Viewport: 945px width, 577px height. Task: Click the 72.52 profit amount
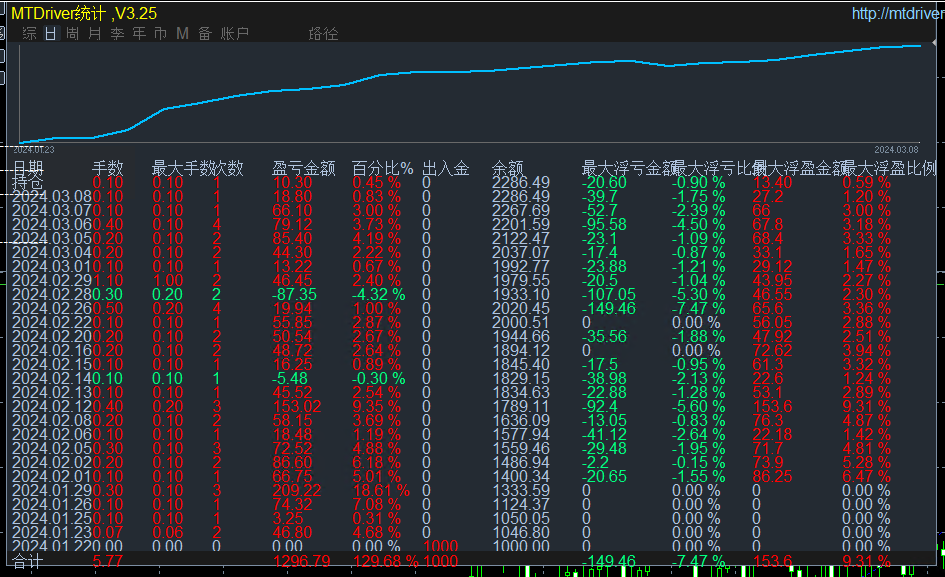[x=292, y=448]
